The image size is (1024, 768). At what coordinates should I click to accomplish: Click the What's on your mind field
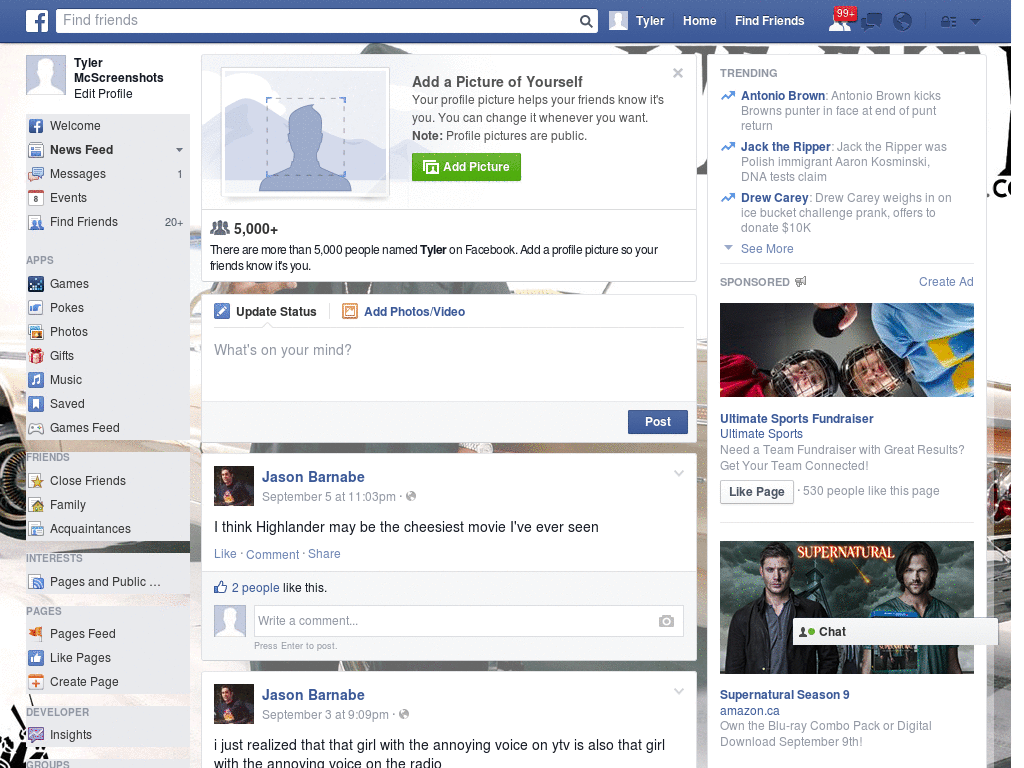click(x=449, y=364)
